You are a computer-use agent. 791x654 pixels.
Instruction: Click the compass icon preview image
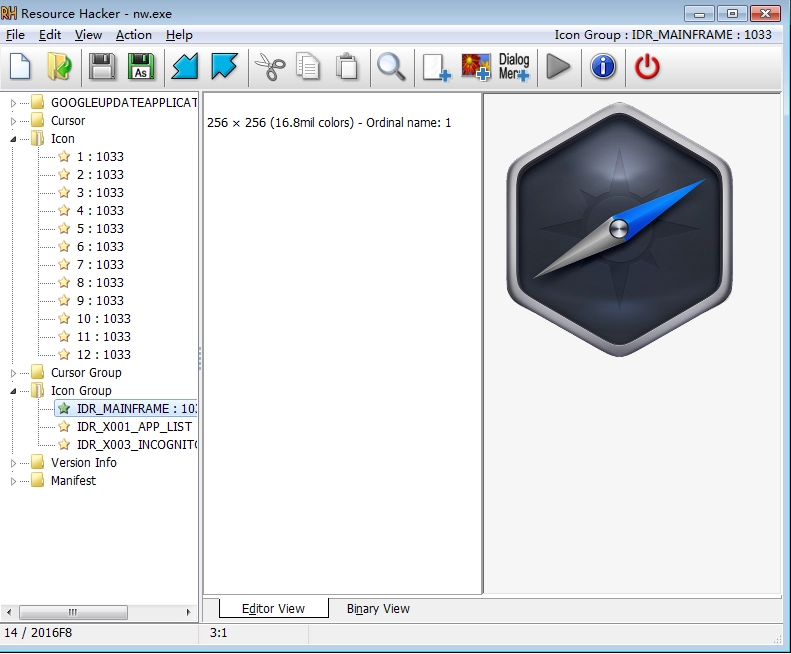pyautogui.click(x=619, y=229)
